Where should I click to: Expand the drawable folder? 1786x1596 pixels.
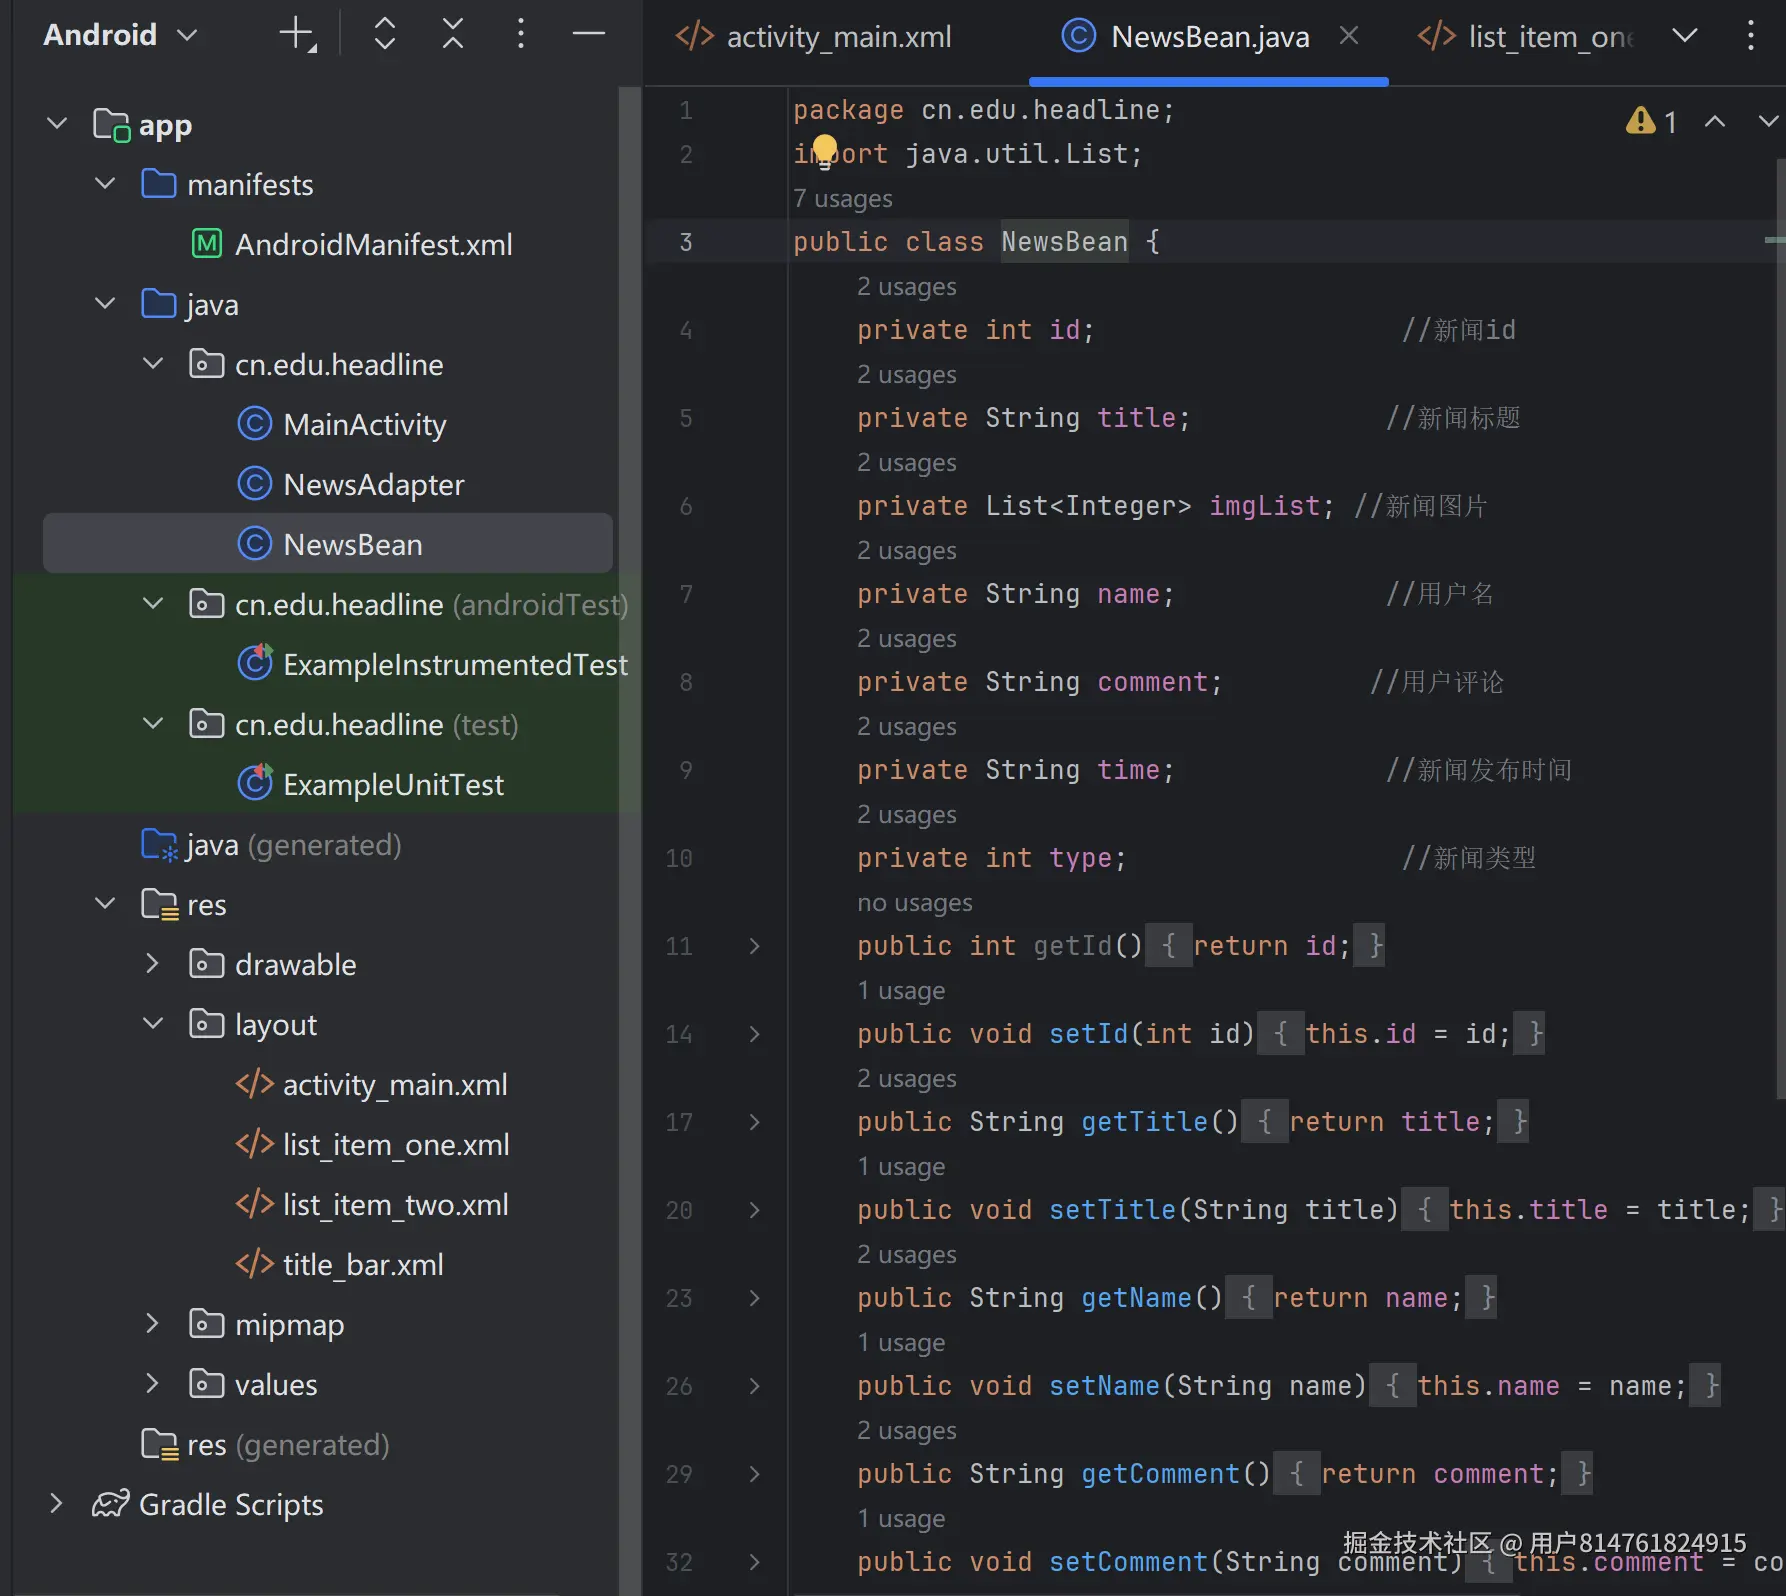point(153,964)
